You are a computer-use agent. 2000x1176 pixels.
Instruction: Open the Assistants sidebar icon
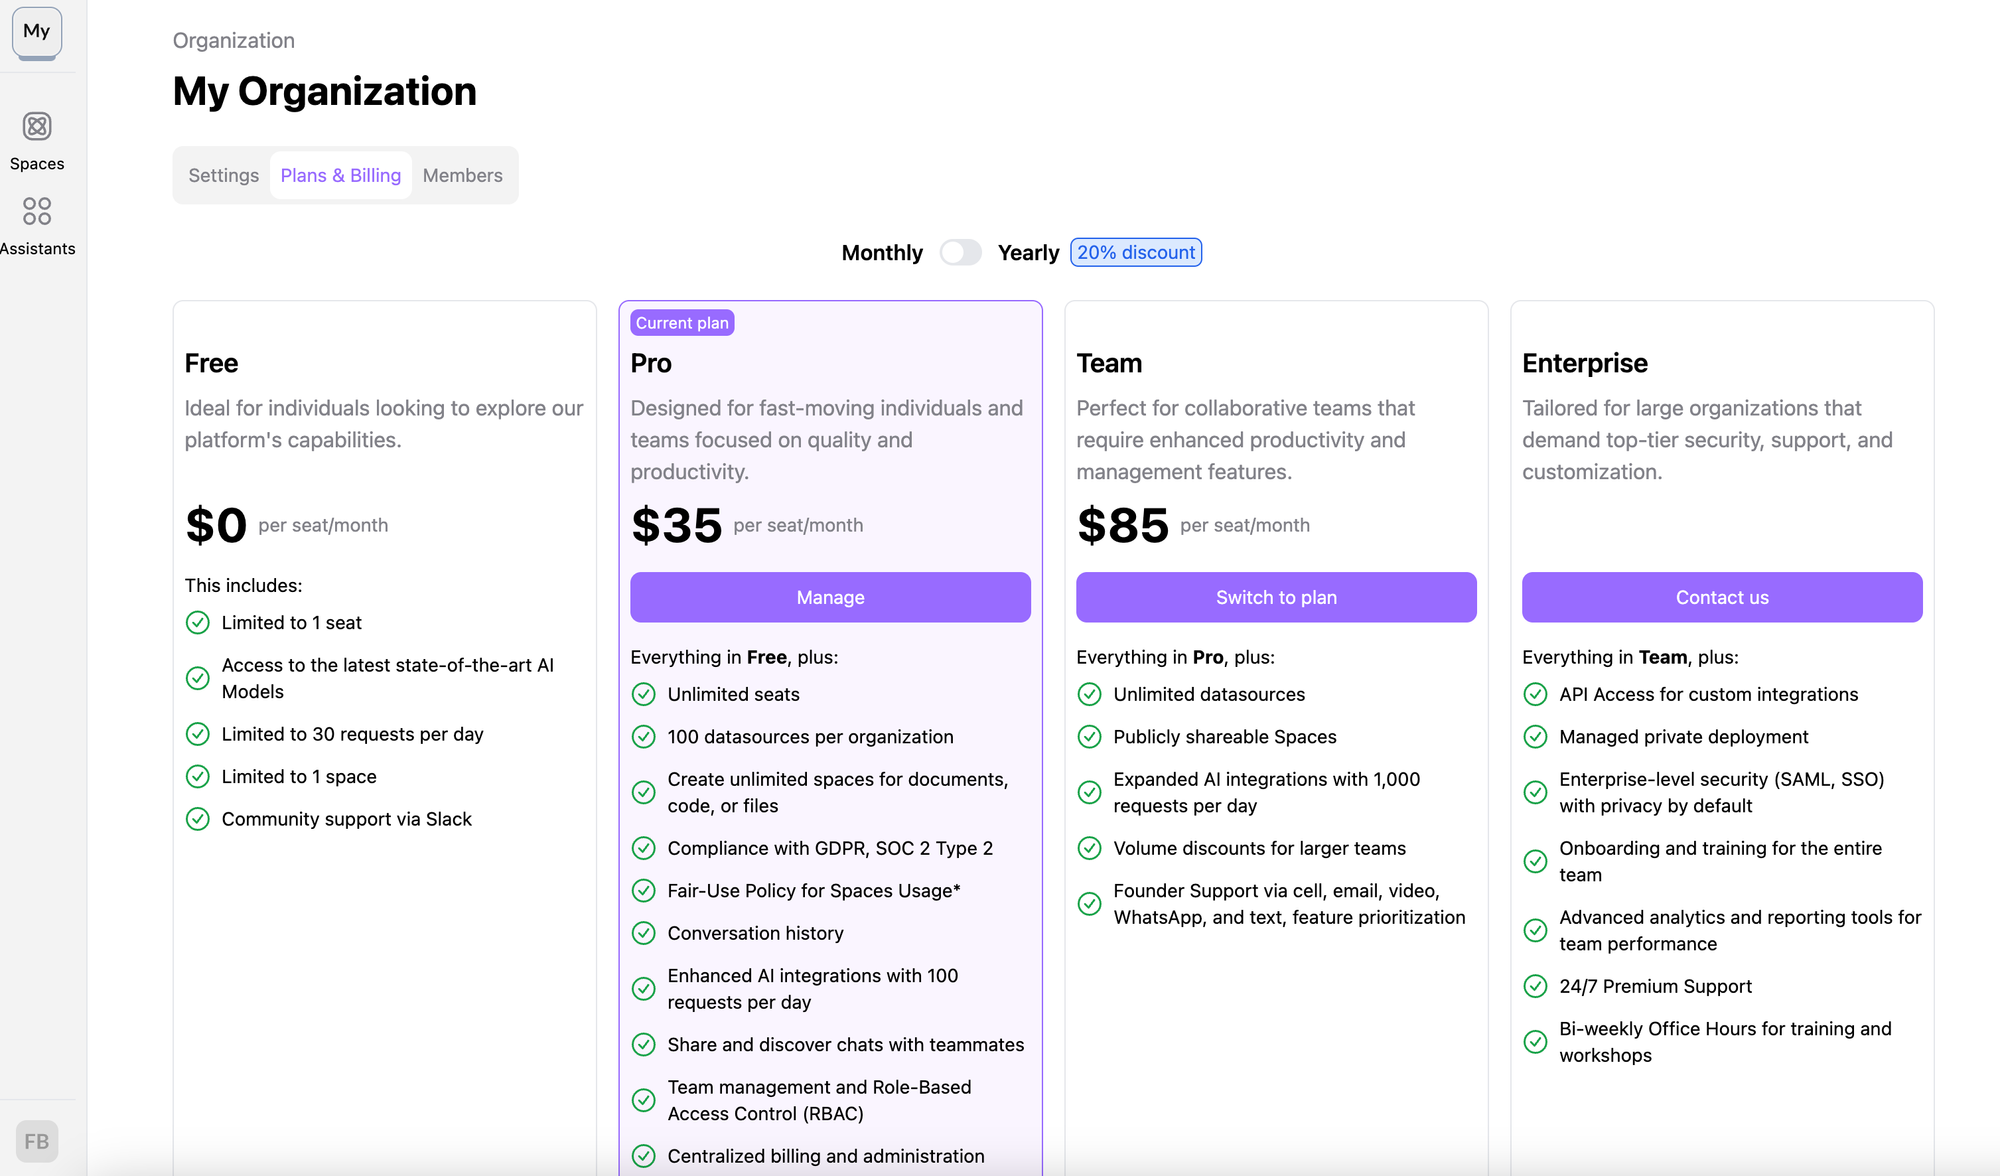pyautogui.click(x=37, y=212)
